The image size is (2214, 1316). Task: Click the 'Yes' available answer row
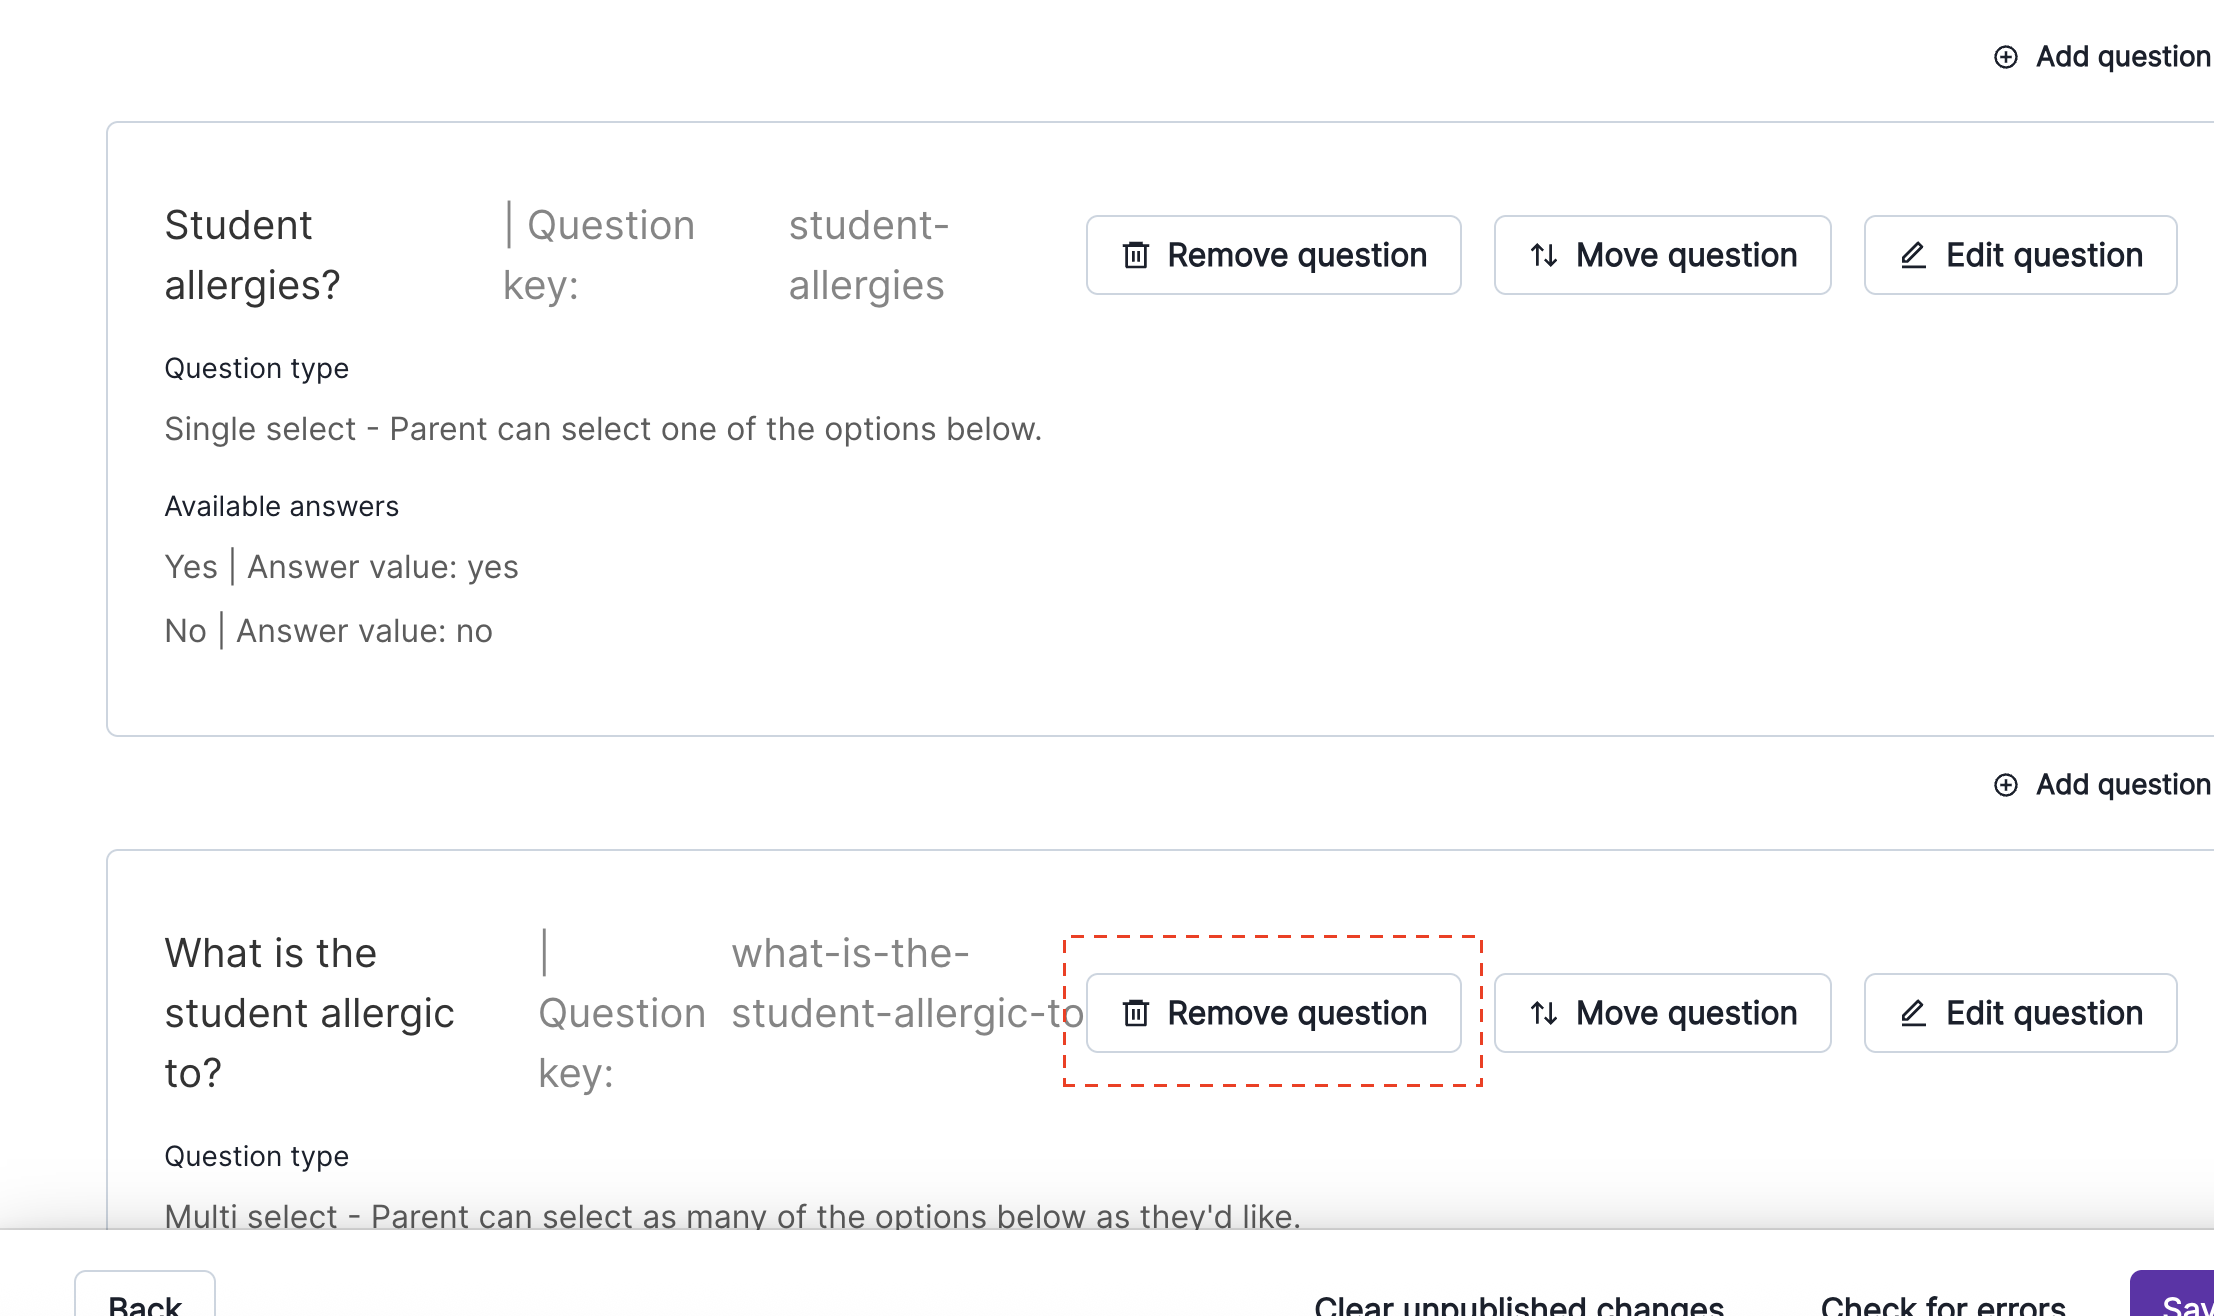click(341, 567)
